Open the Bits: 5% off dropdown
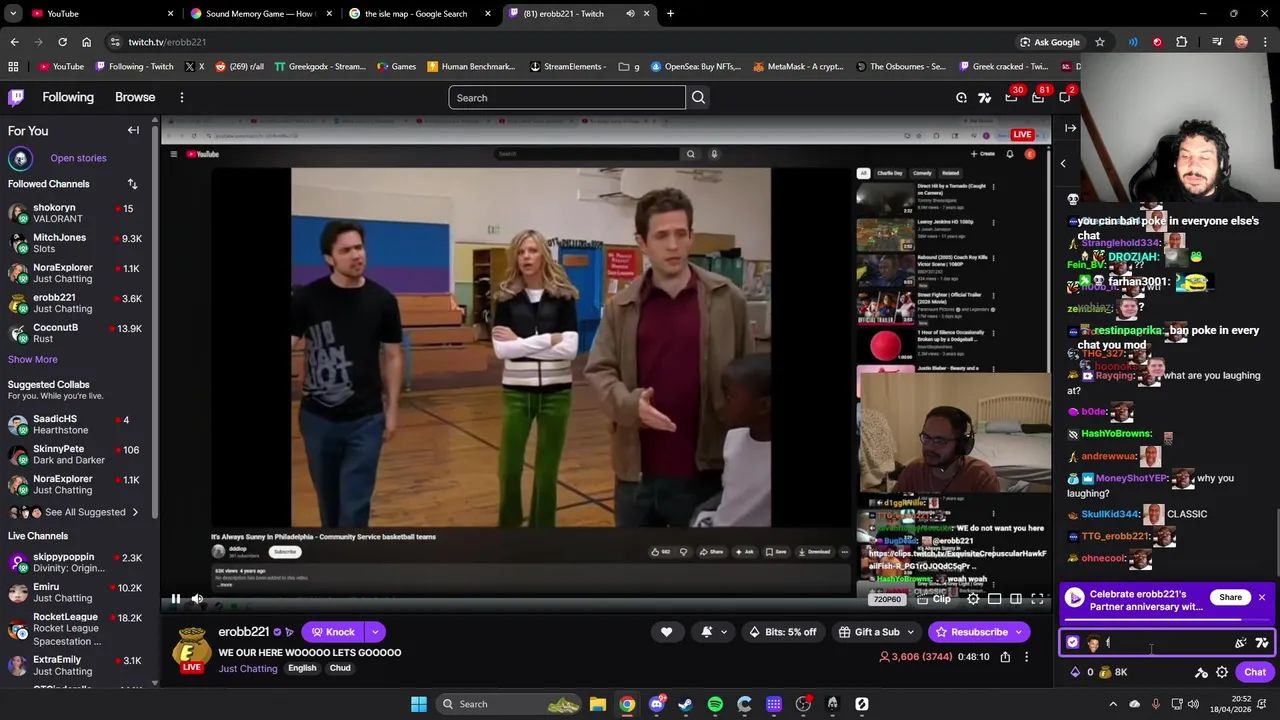 pyautogui.click(x=783, y=632)
